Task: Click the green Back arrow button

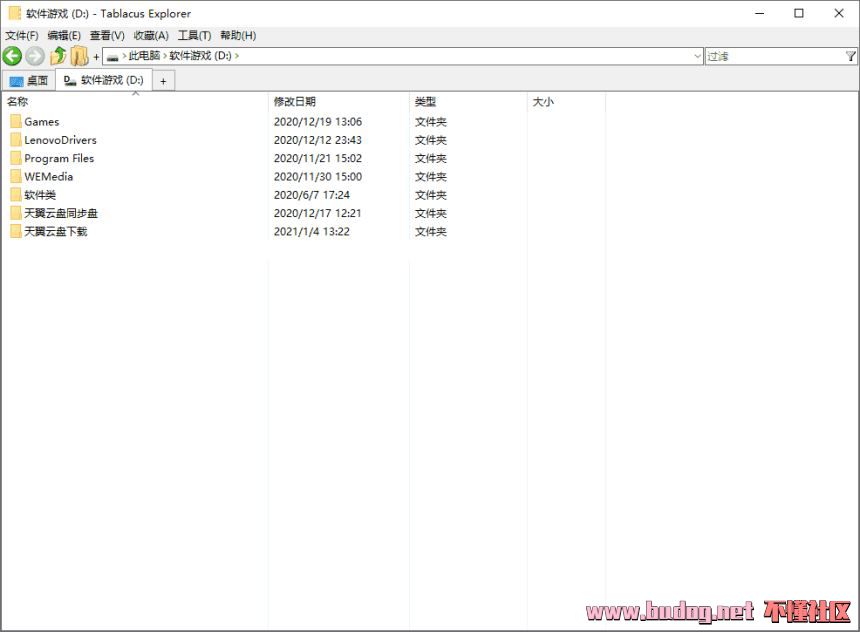Action: coord(12,56)
